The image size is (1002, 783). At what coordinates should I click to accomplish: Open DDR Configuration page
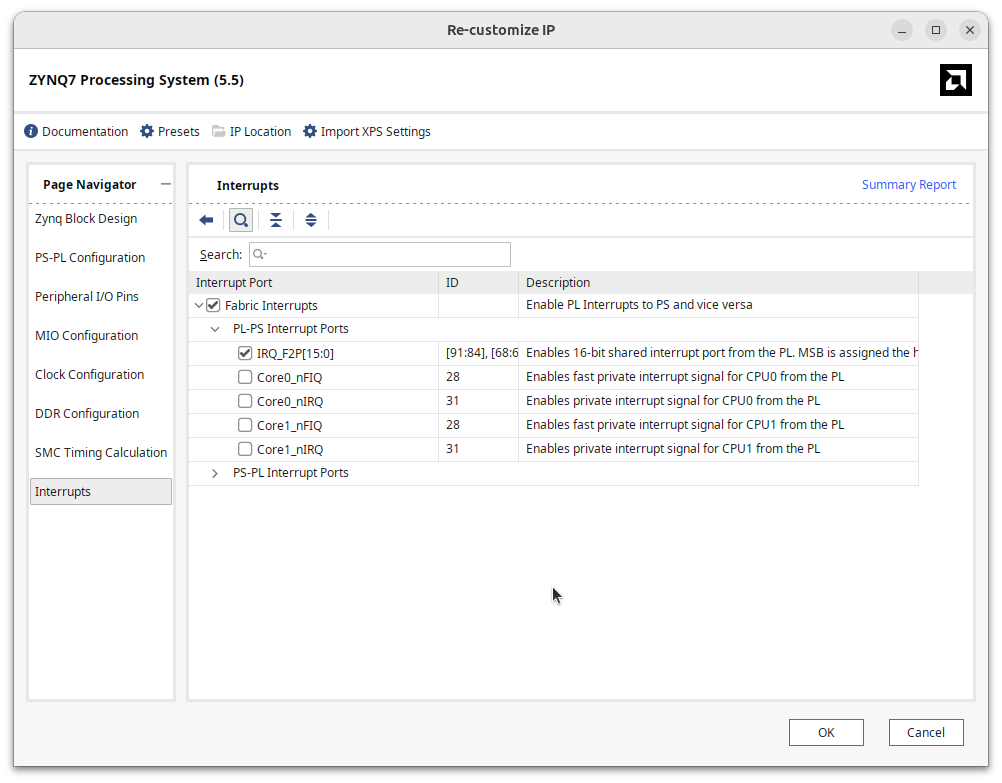(x=87, y=414)
